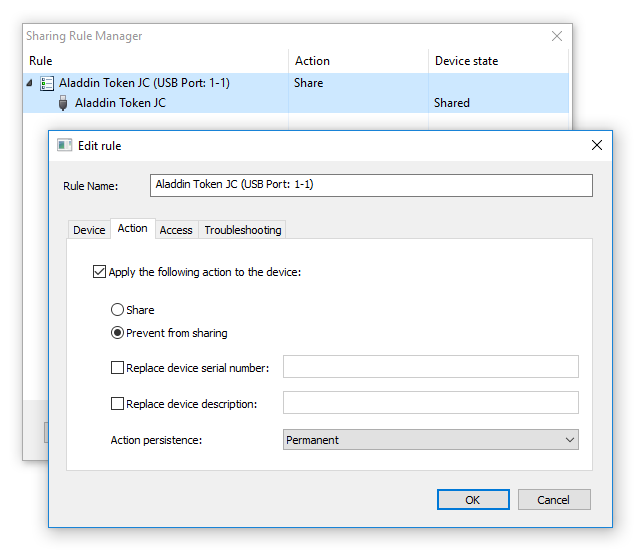Click the Rule column header in Sharing Rule Manager

(156, 61)
